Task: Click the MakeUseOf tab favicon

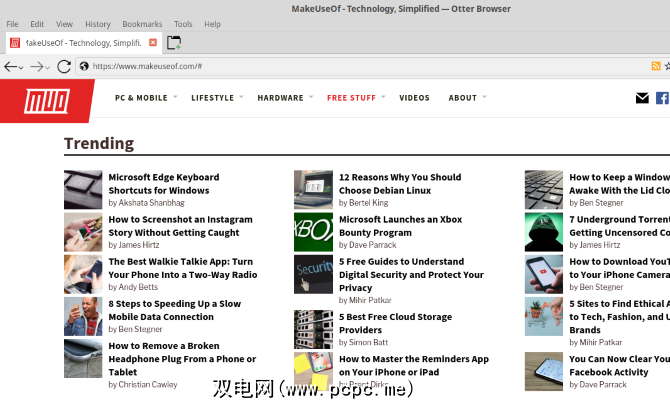Action: (x=15, y=43)
